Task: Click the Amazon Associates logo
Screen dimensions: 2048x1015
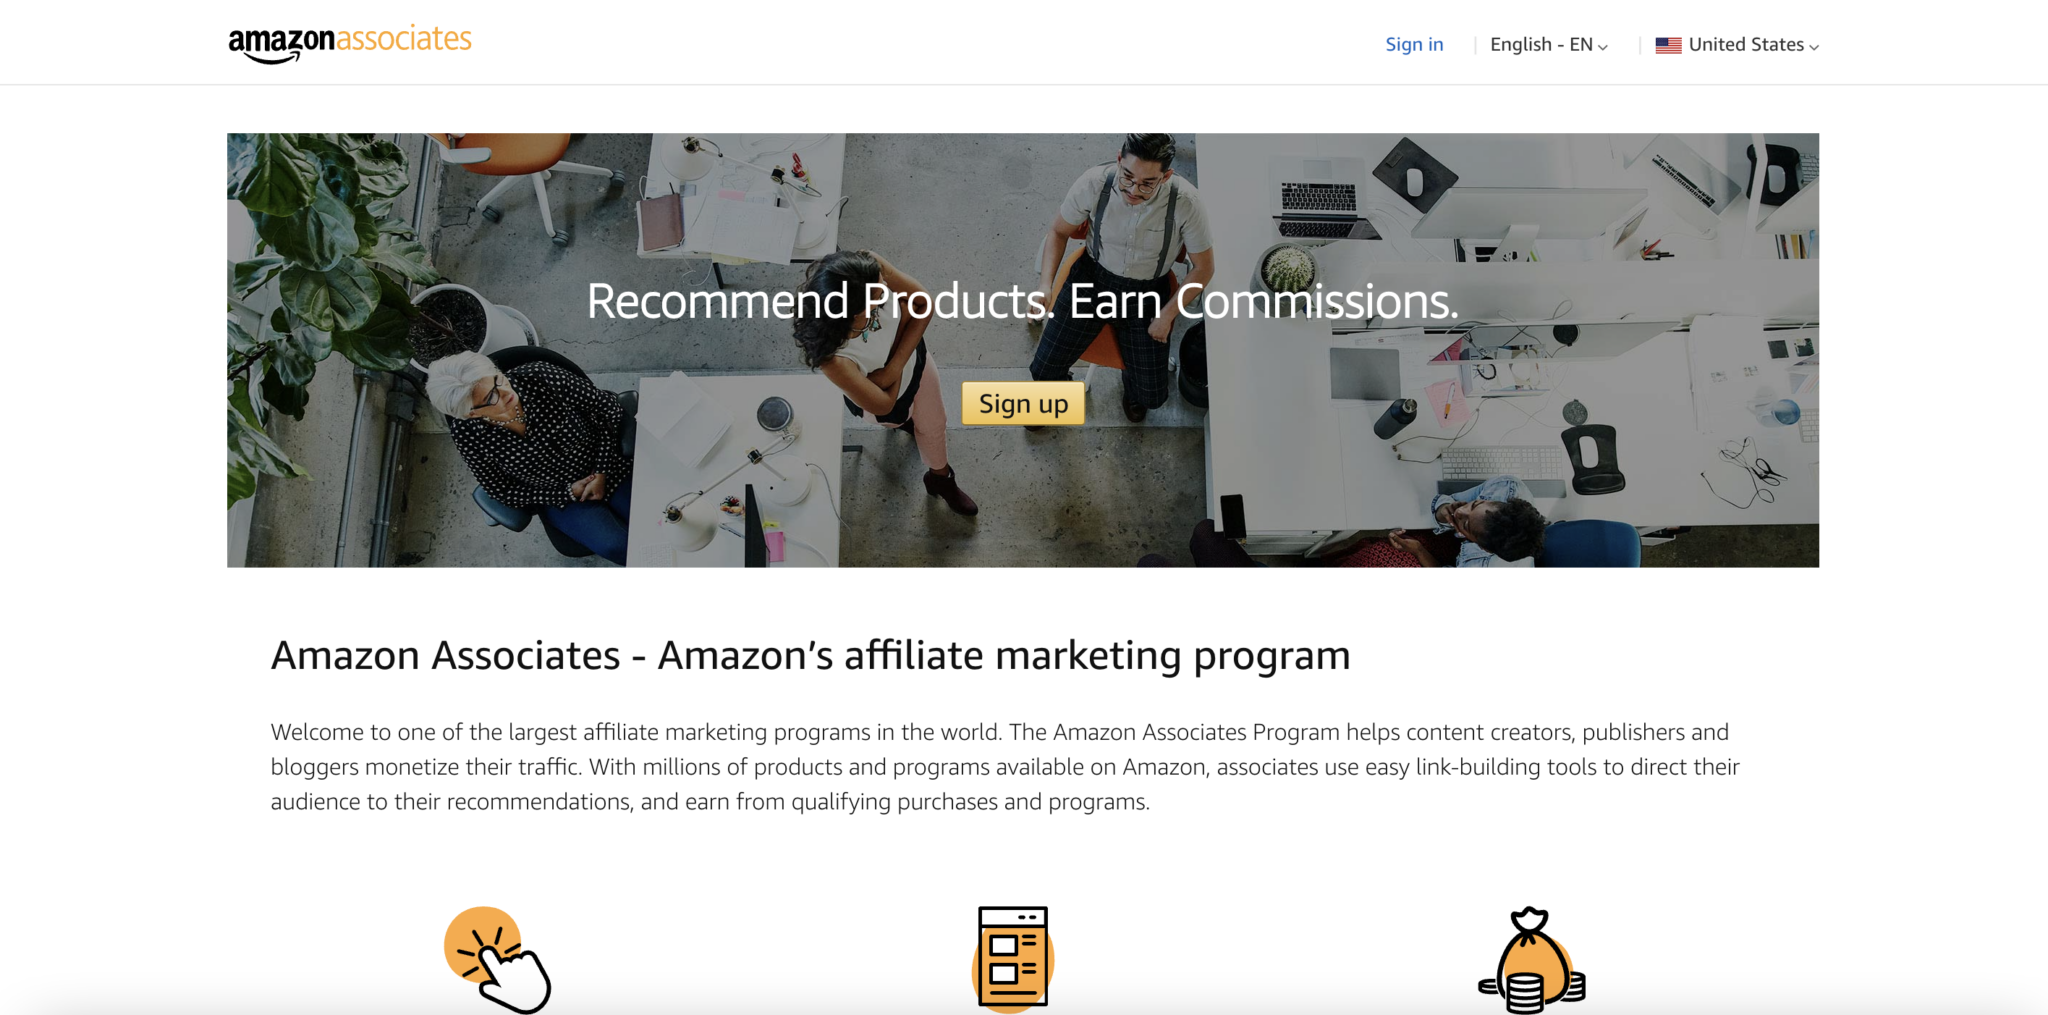Action: click(350, 43)
